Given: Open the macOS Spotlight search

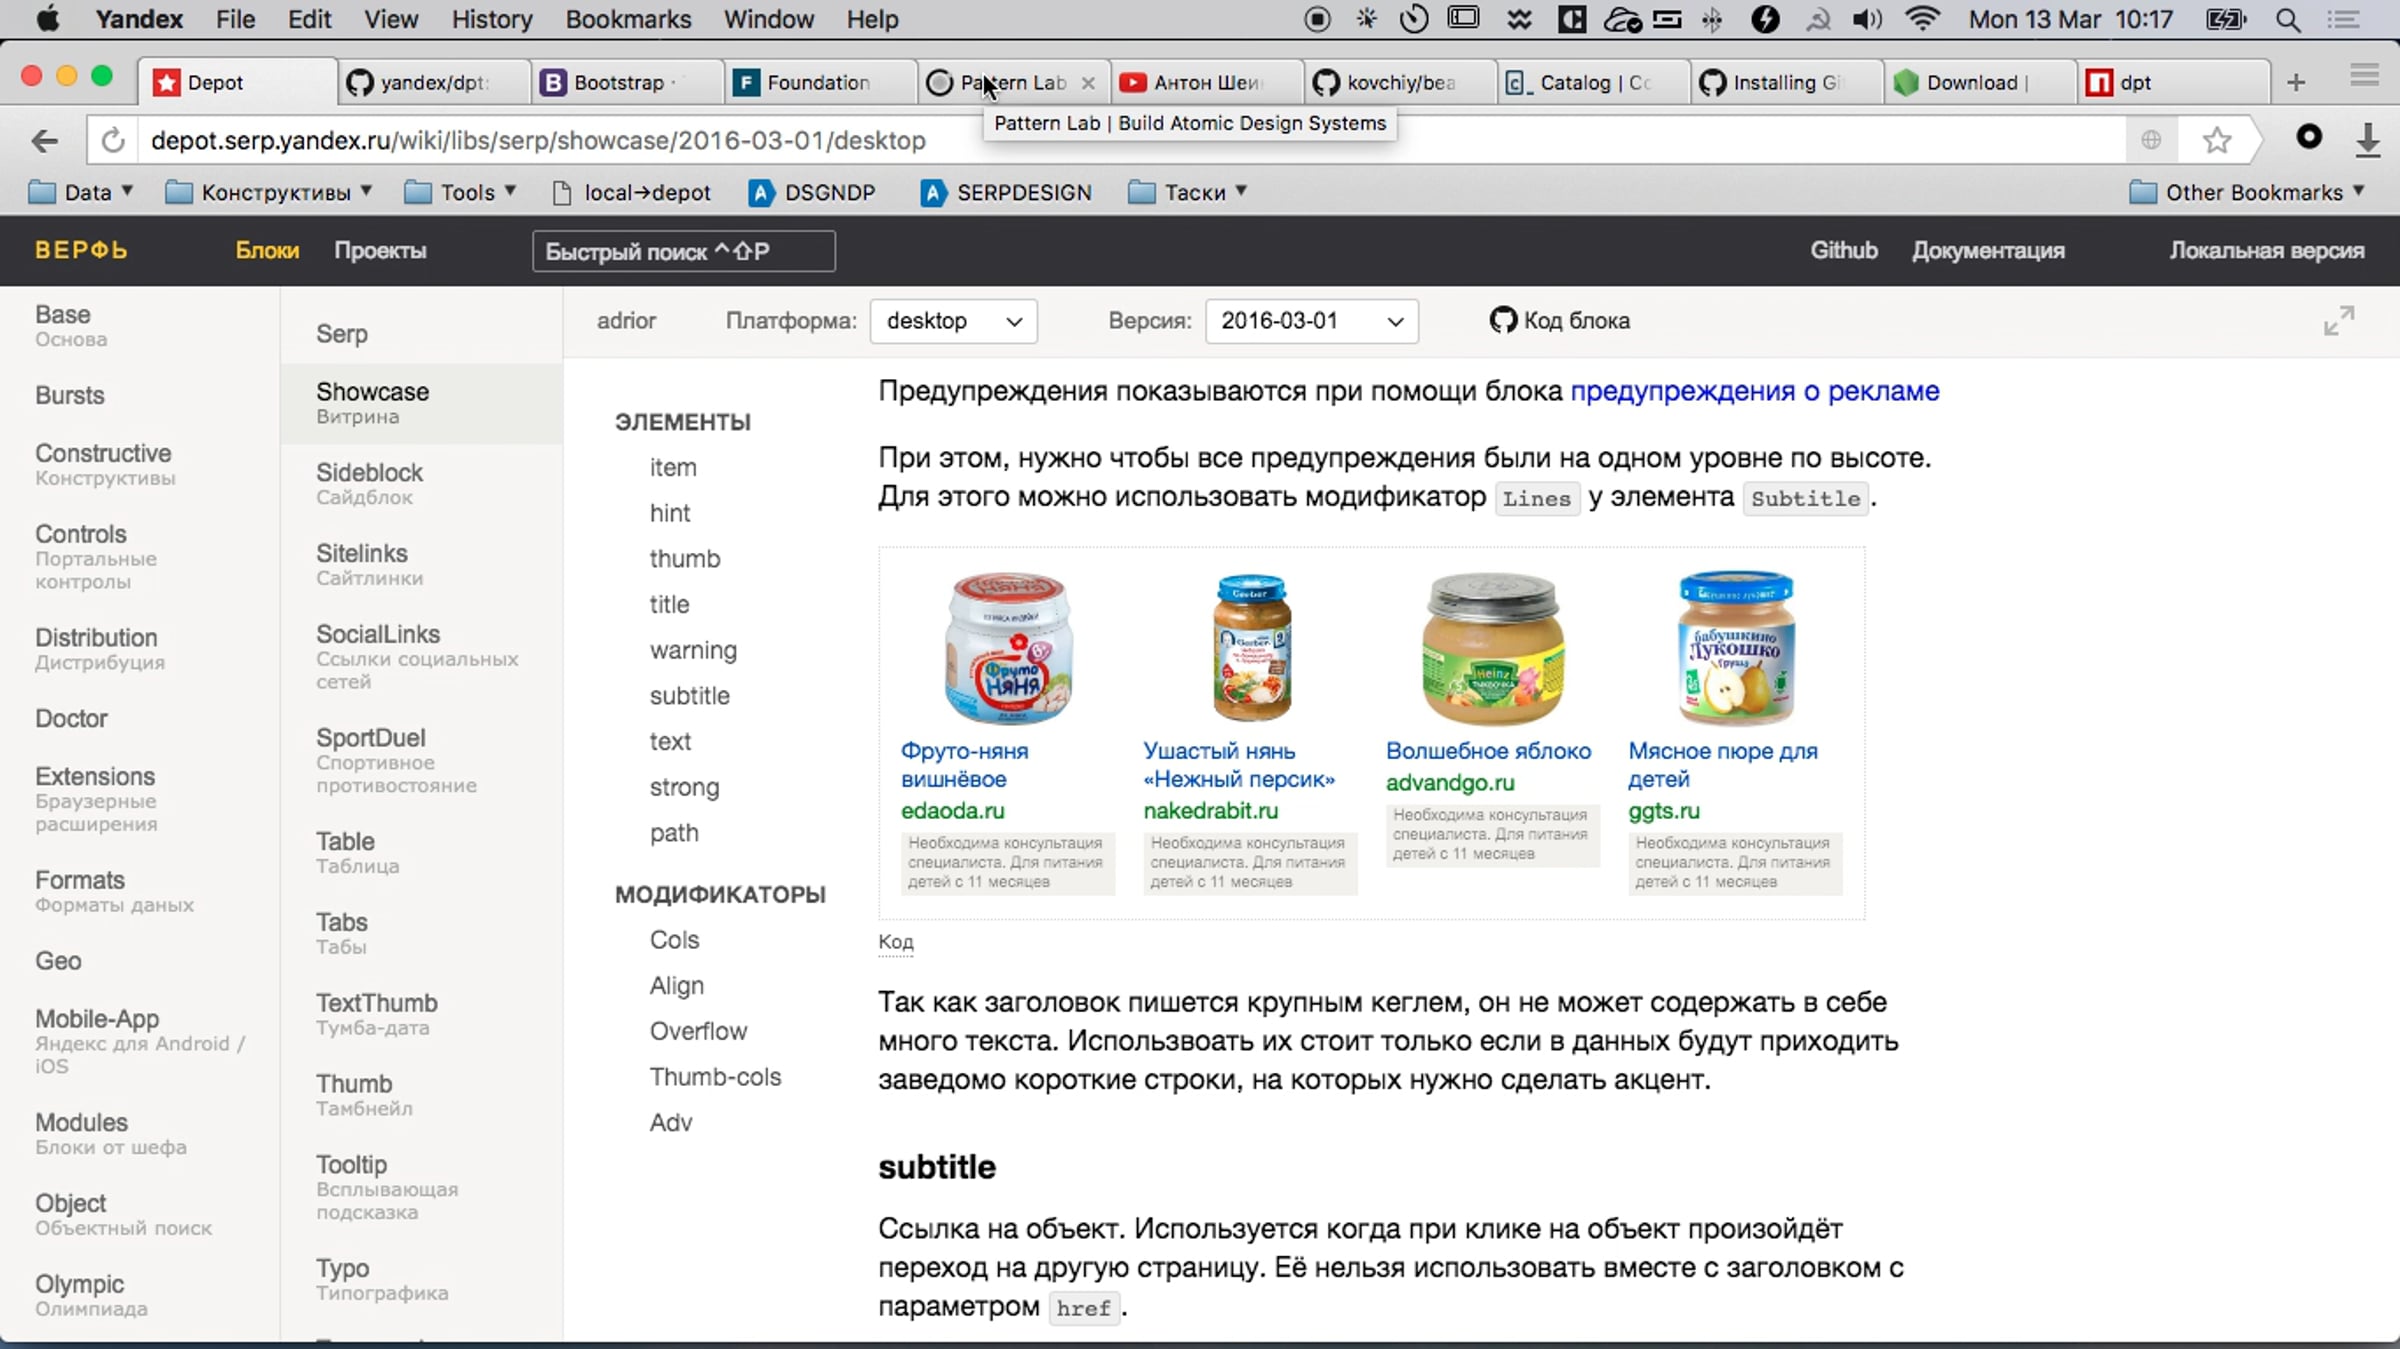Looking at the screenshot, I should tap(2288, 19).
